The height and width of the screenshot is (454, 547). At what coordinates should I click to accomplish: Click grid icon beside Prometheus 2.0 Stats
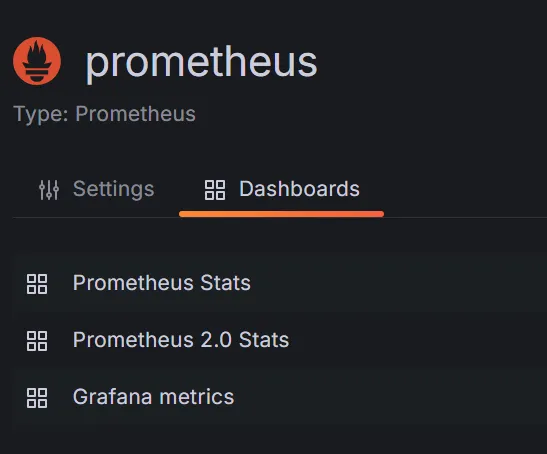[x=37, y=341]
